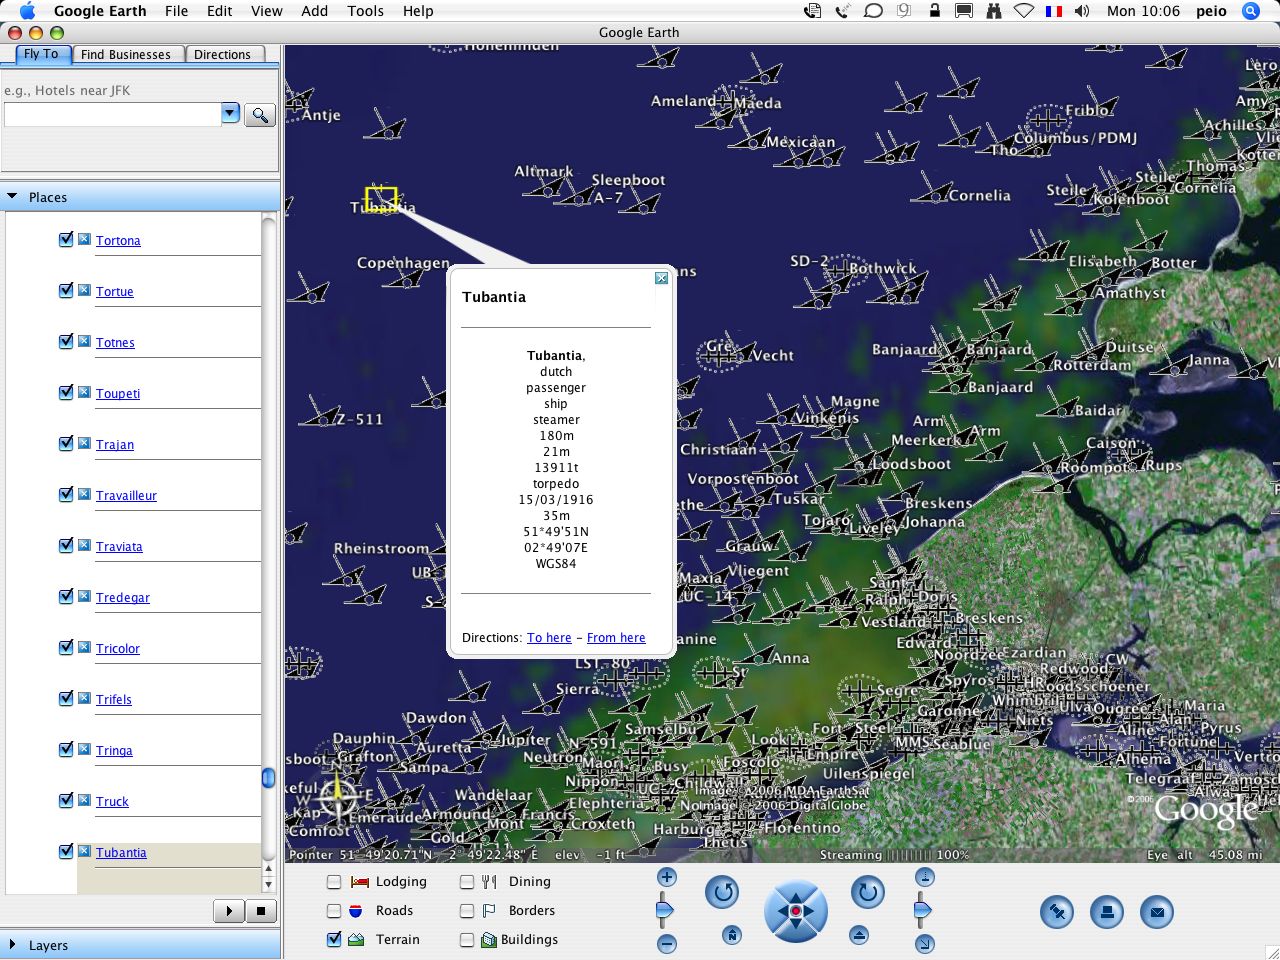Uncheck the Trajan checkbox
1280x960 pixels.
point(66,443)
